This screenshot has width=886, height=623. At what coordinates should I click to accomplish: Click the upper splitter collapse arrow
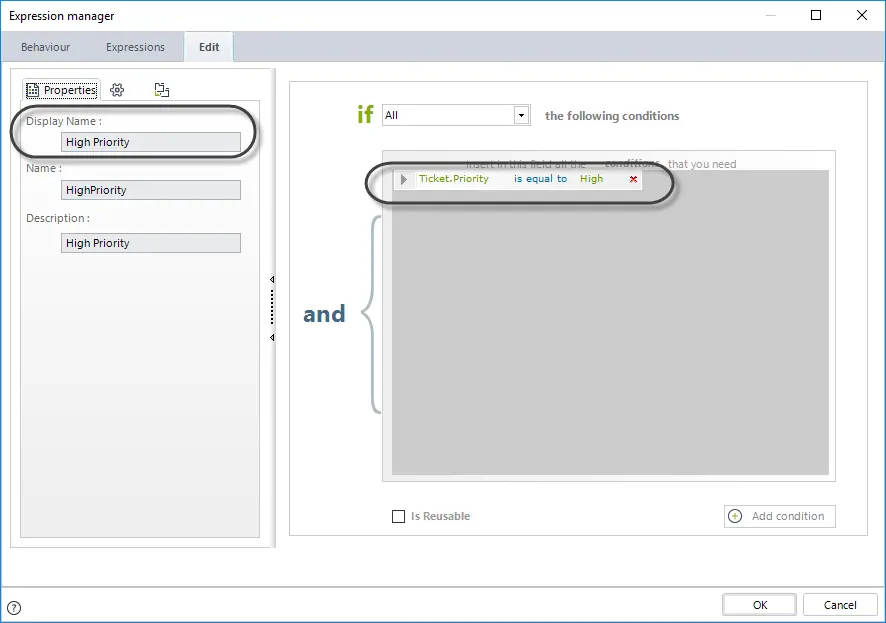click(x=272, y=280)
